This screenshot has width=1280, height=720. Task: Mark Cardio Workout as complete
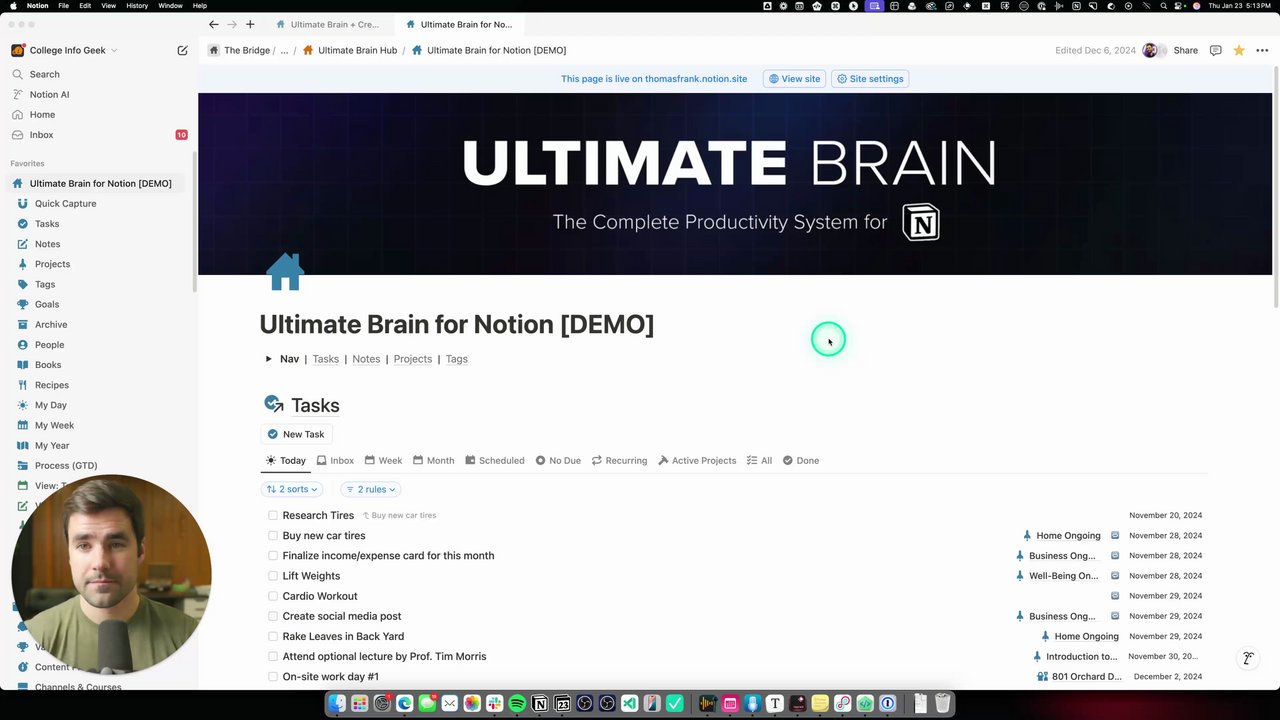pos(272,596)
